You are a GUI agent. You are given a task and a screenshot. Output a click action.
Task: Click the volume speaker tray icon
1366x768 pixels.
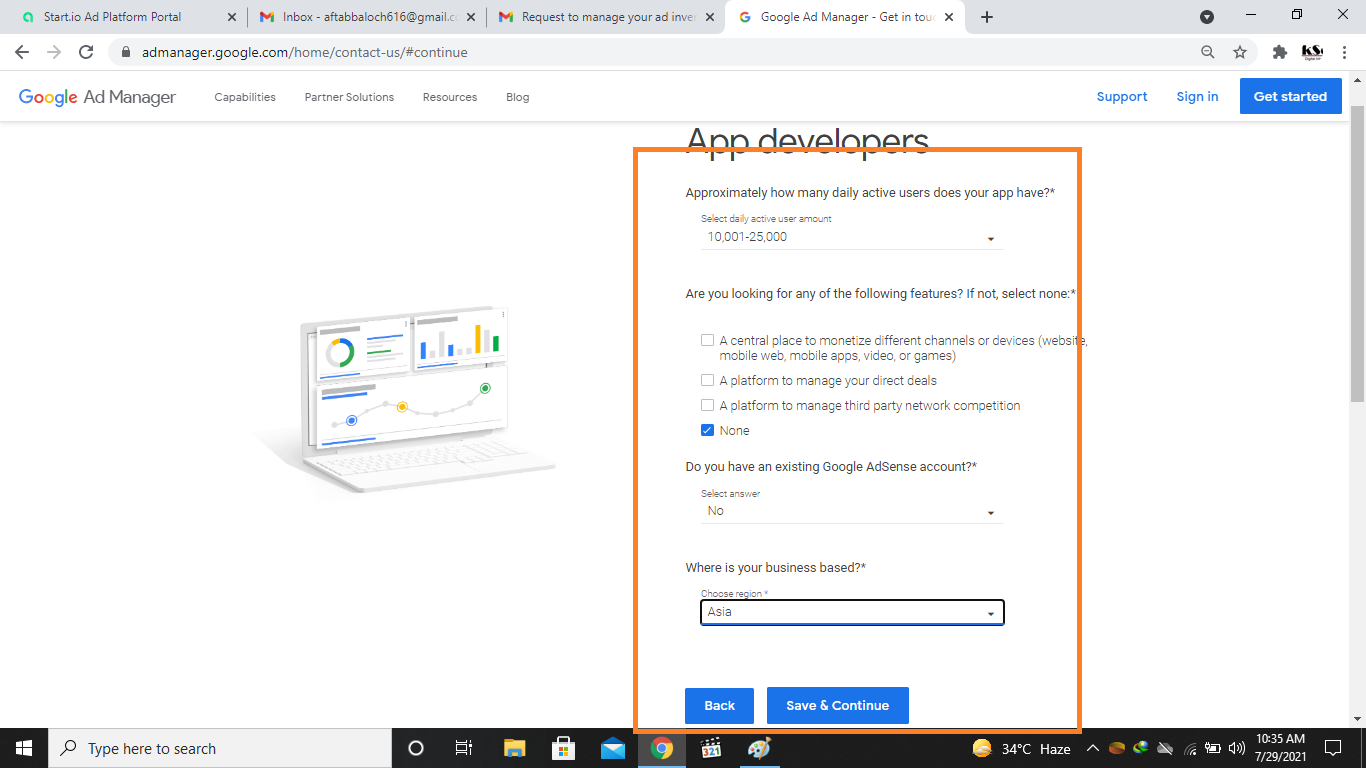click(x=1236, y=748)
